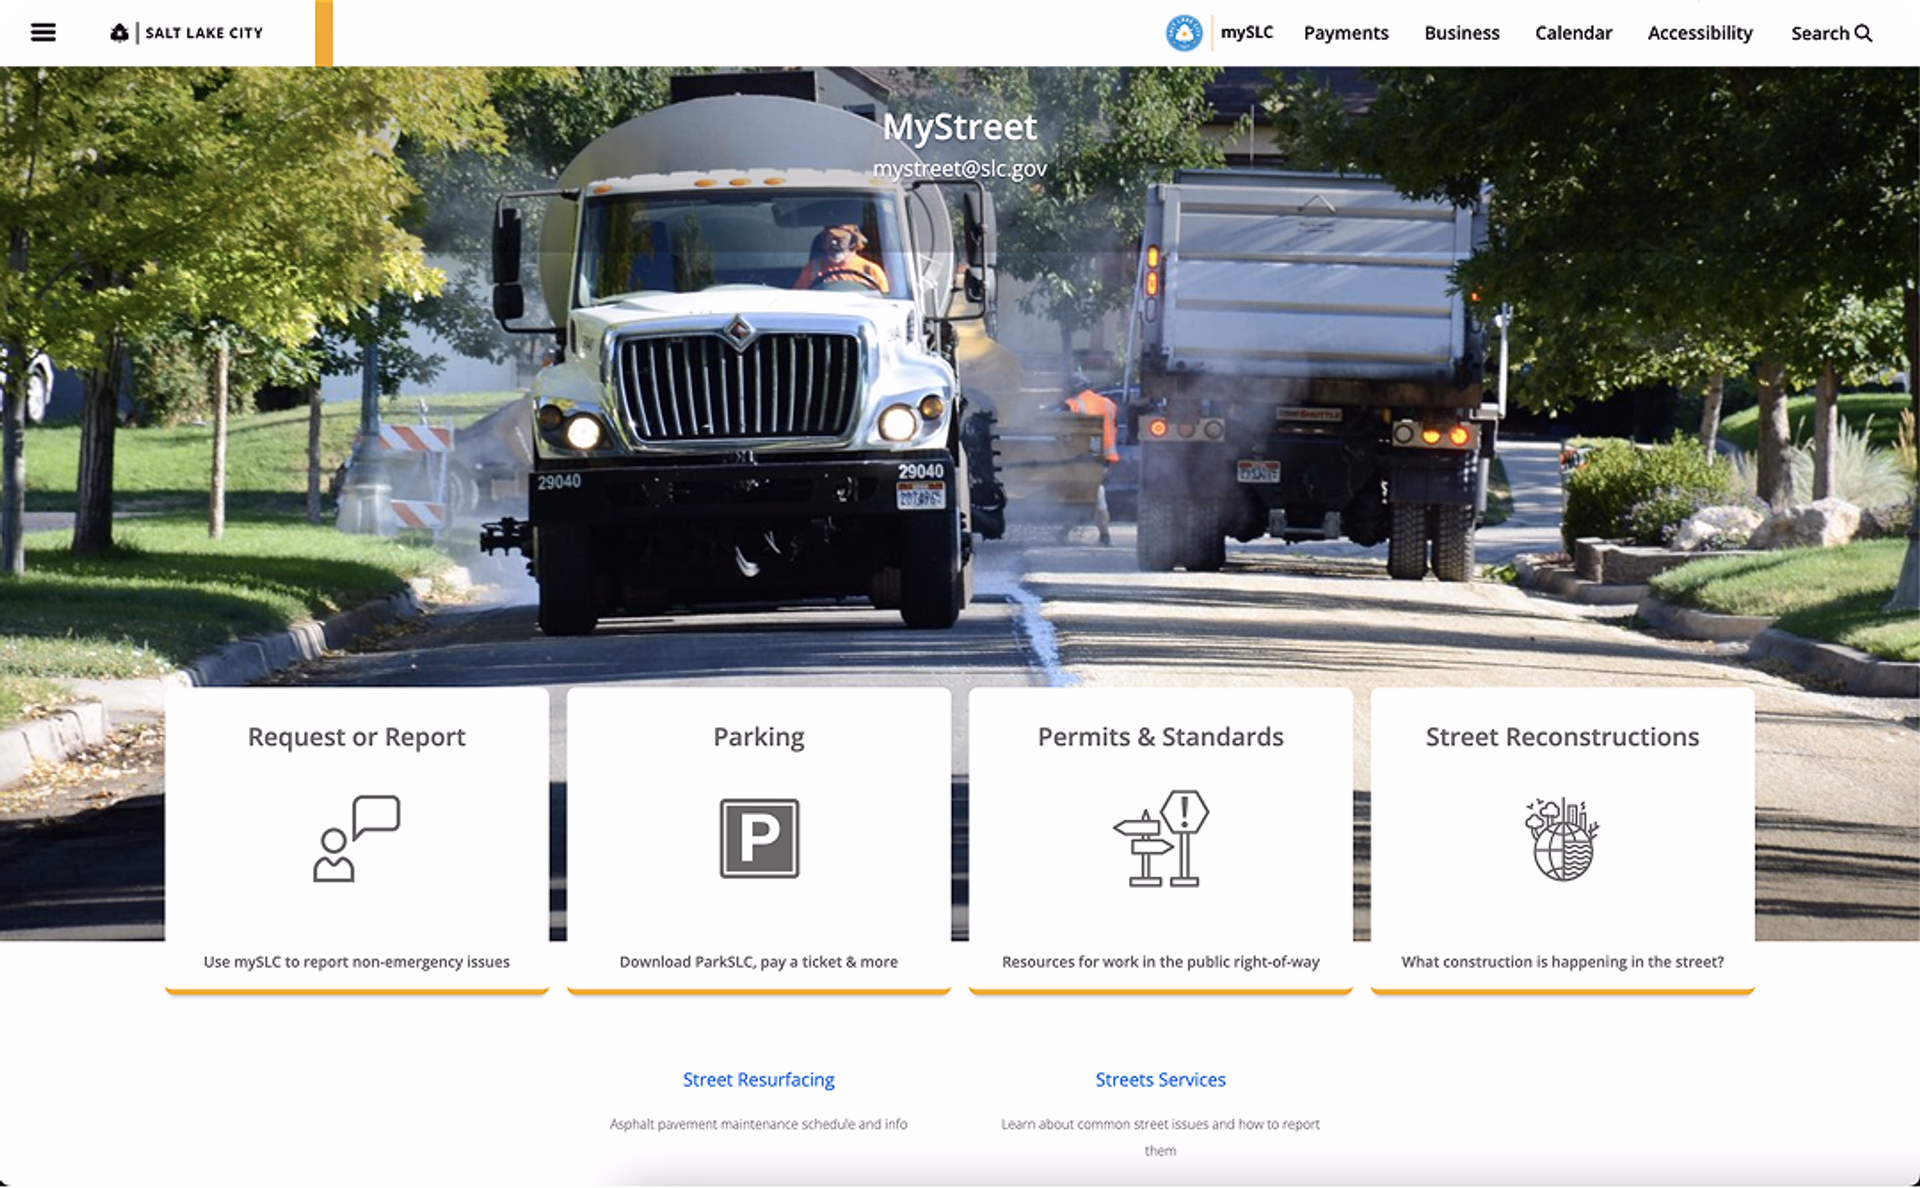The image size is (1920, 1188).
Task: Click the search magnifying glass icon
Action: coord(1864,33)
